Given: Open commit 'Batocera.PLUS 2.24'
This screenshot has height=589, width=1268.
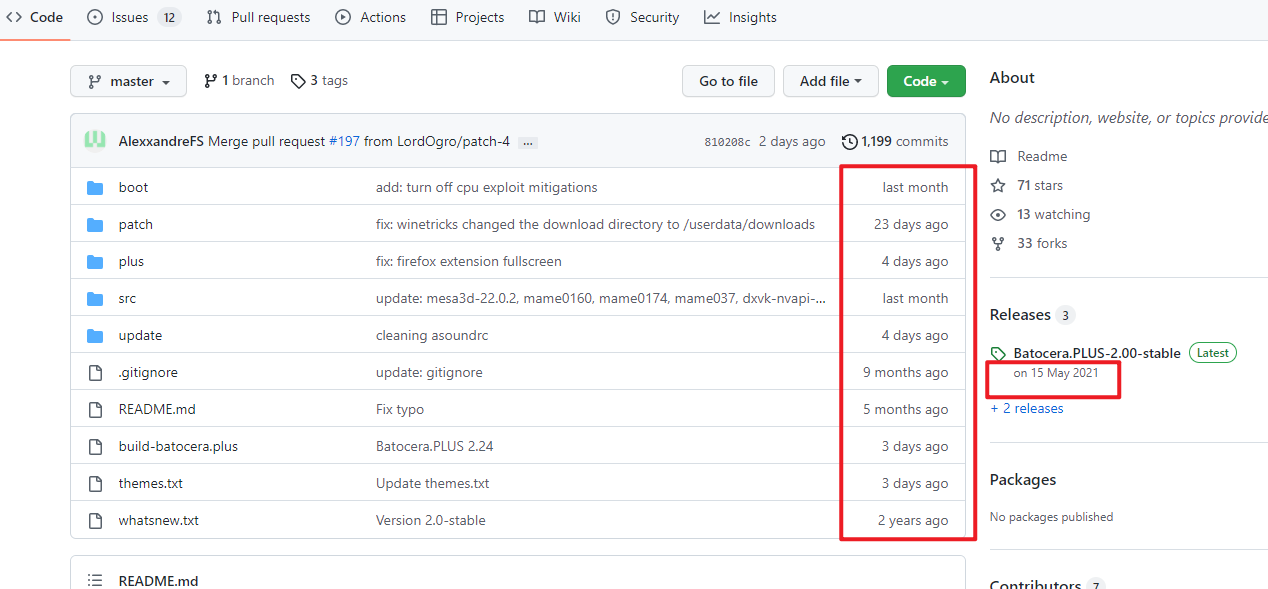Looking at the screenshot, I should click(x=434, y=446).
